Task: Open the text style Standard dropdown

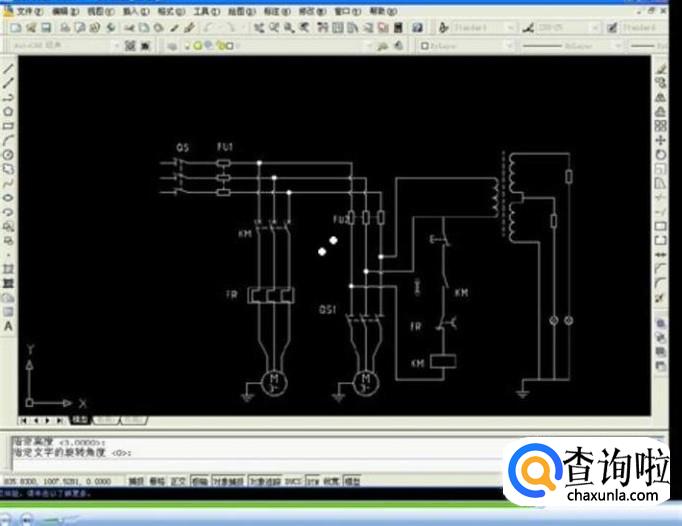Action: tap(510, 28)
